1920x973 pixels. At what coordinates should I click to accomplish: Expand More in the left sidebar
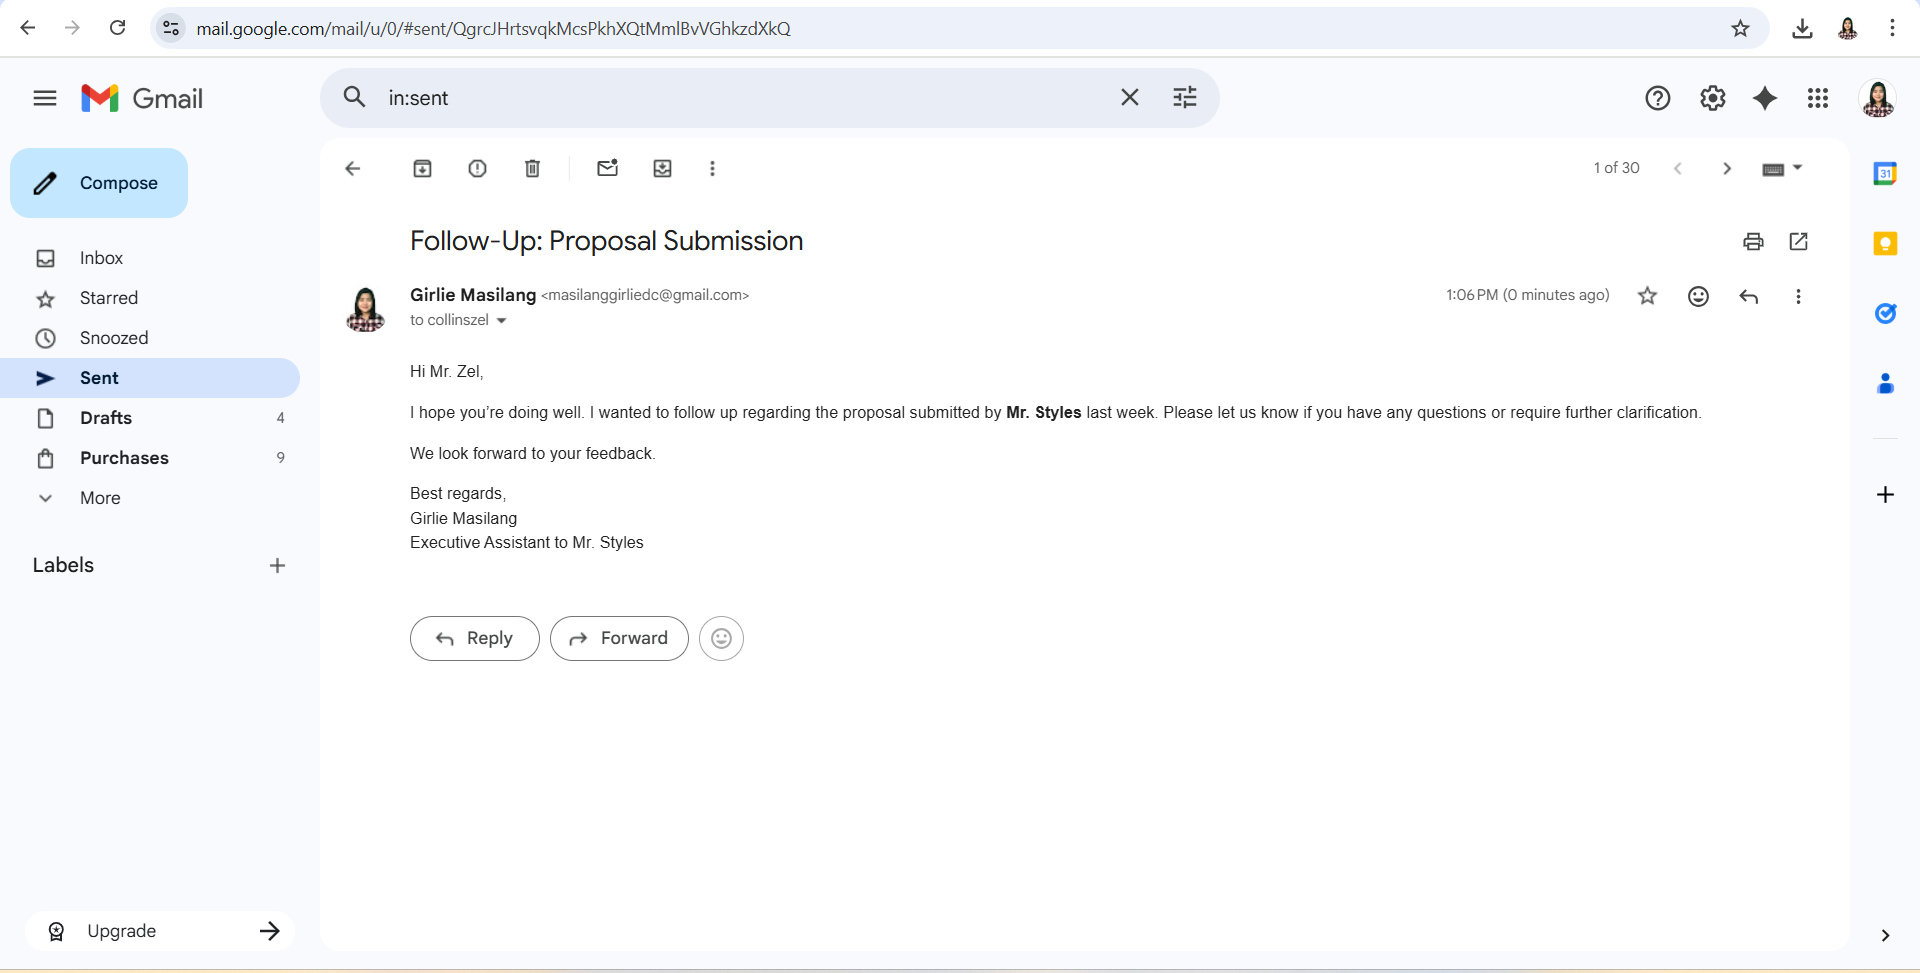coord(100,498)
